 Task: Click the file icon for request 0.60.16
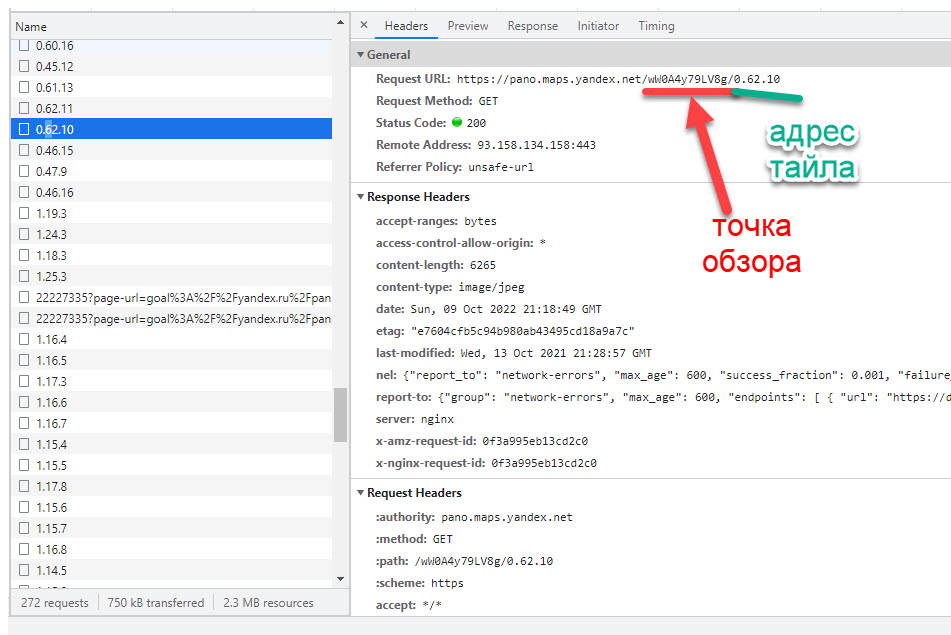(25, 46)
